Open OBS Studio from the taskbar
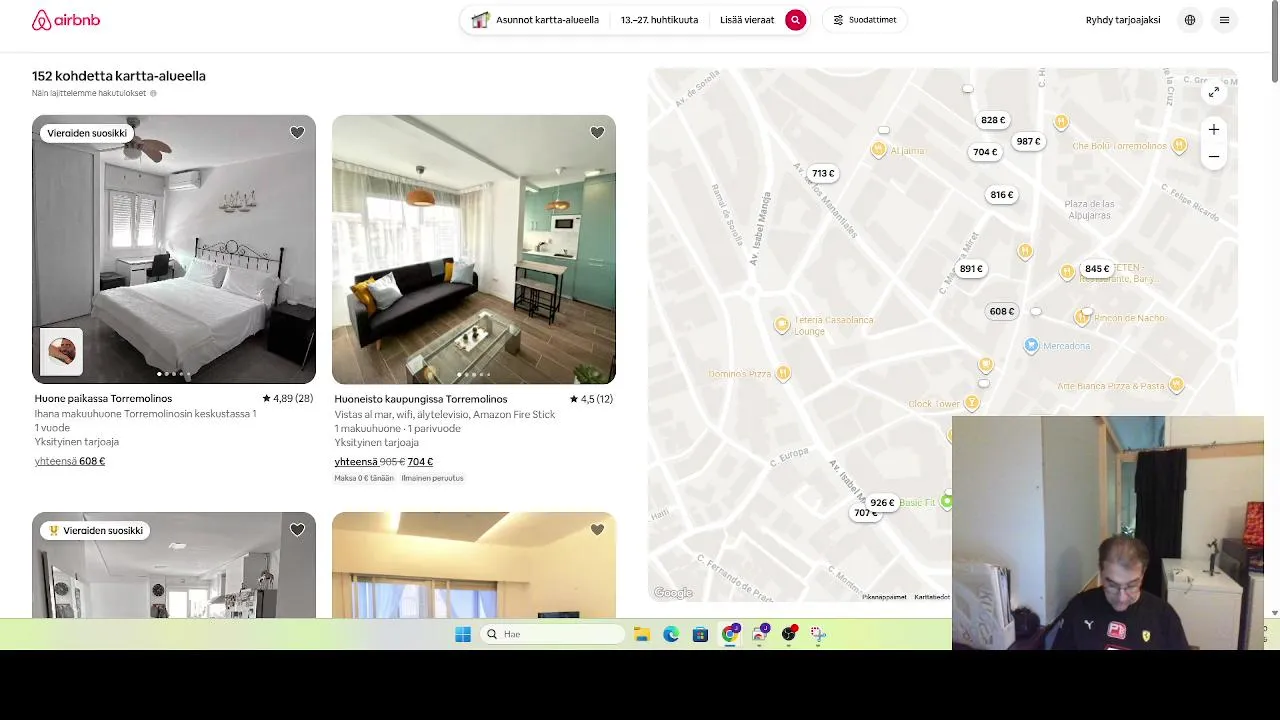Screen dimensions: 1280x720 (x=789, y=634)
